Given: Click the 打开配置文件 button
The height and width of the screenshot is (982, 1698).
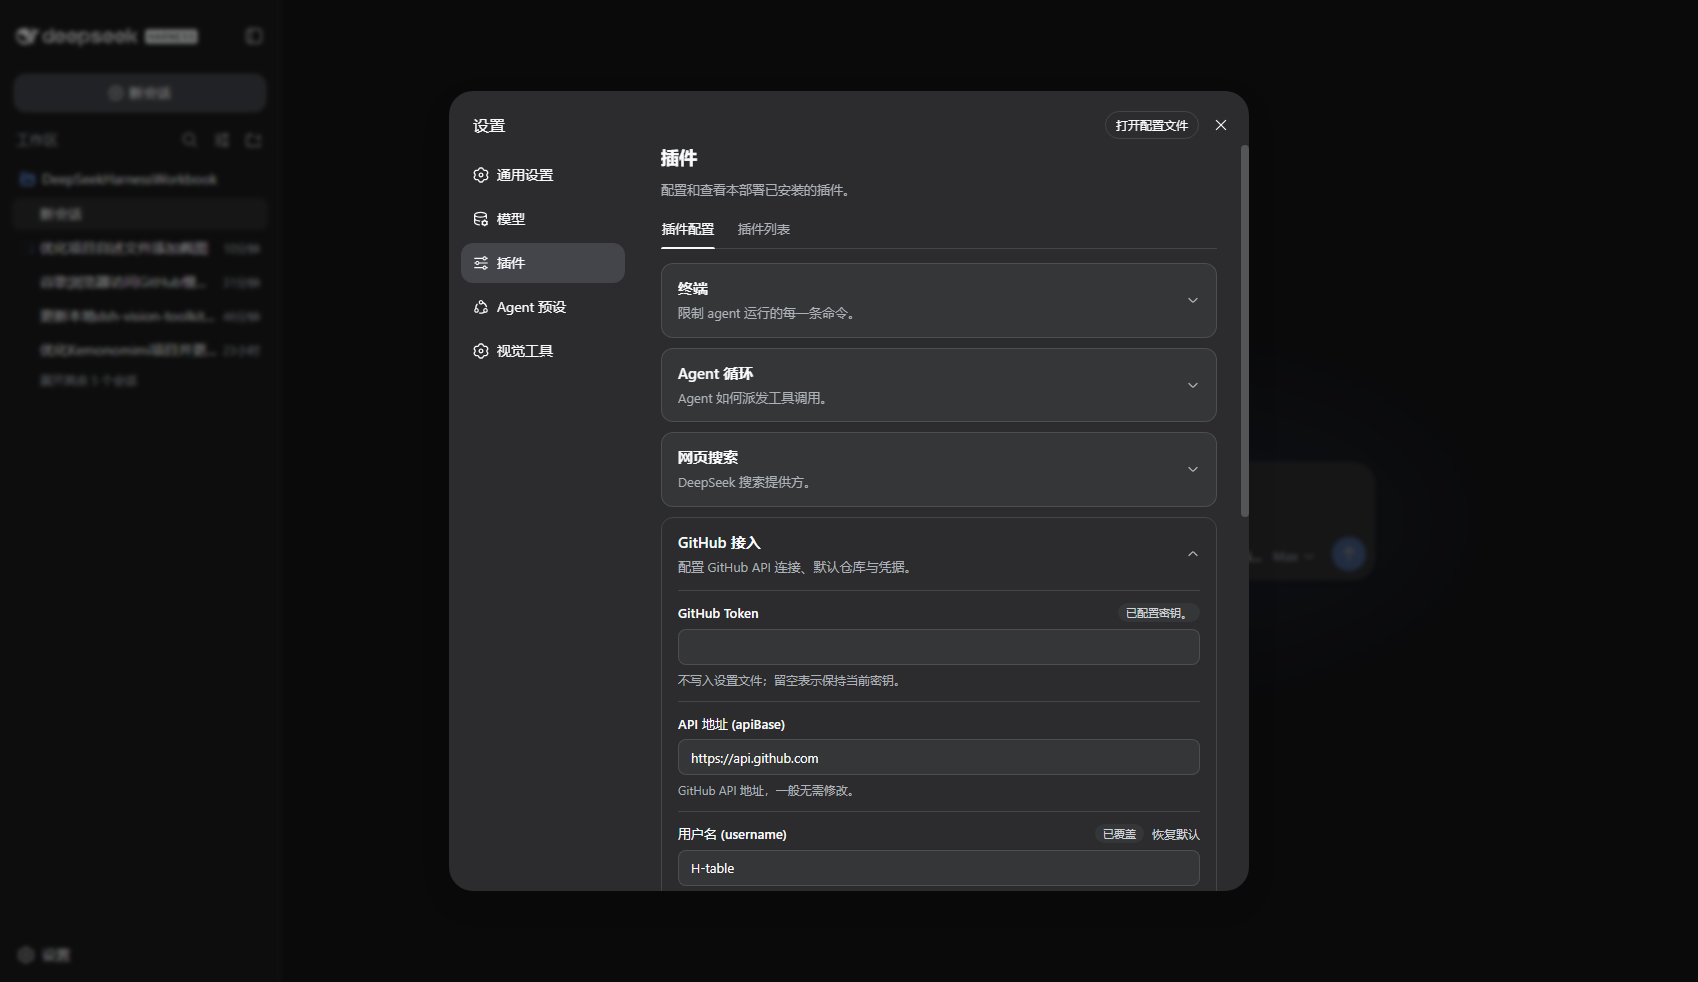Looking at the screenshot, I should click(1152, 125).
